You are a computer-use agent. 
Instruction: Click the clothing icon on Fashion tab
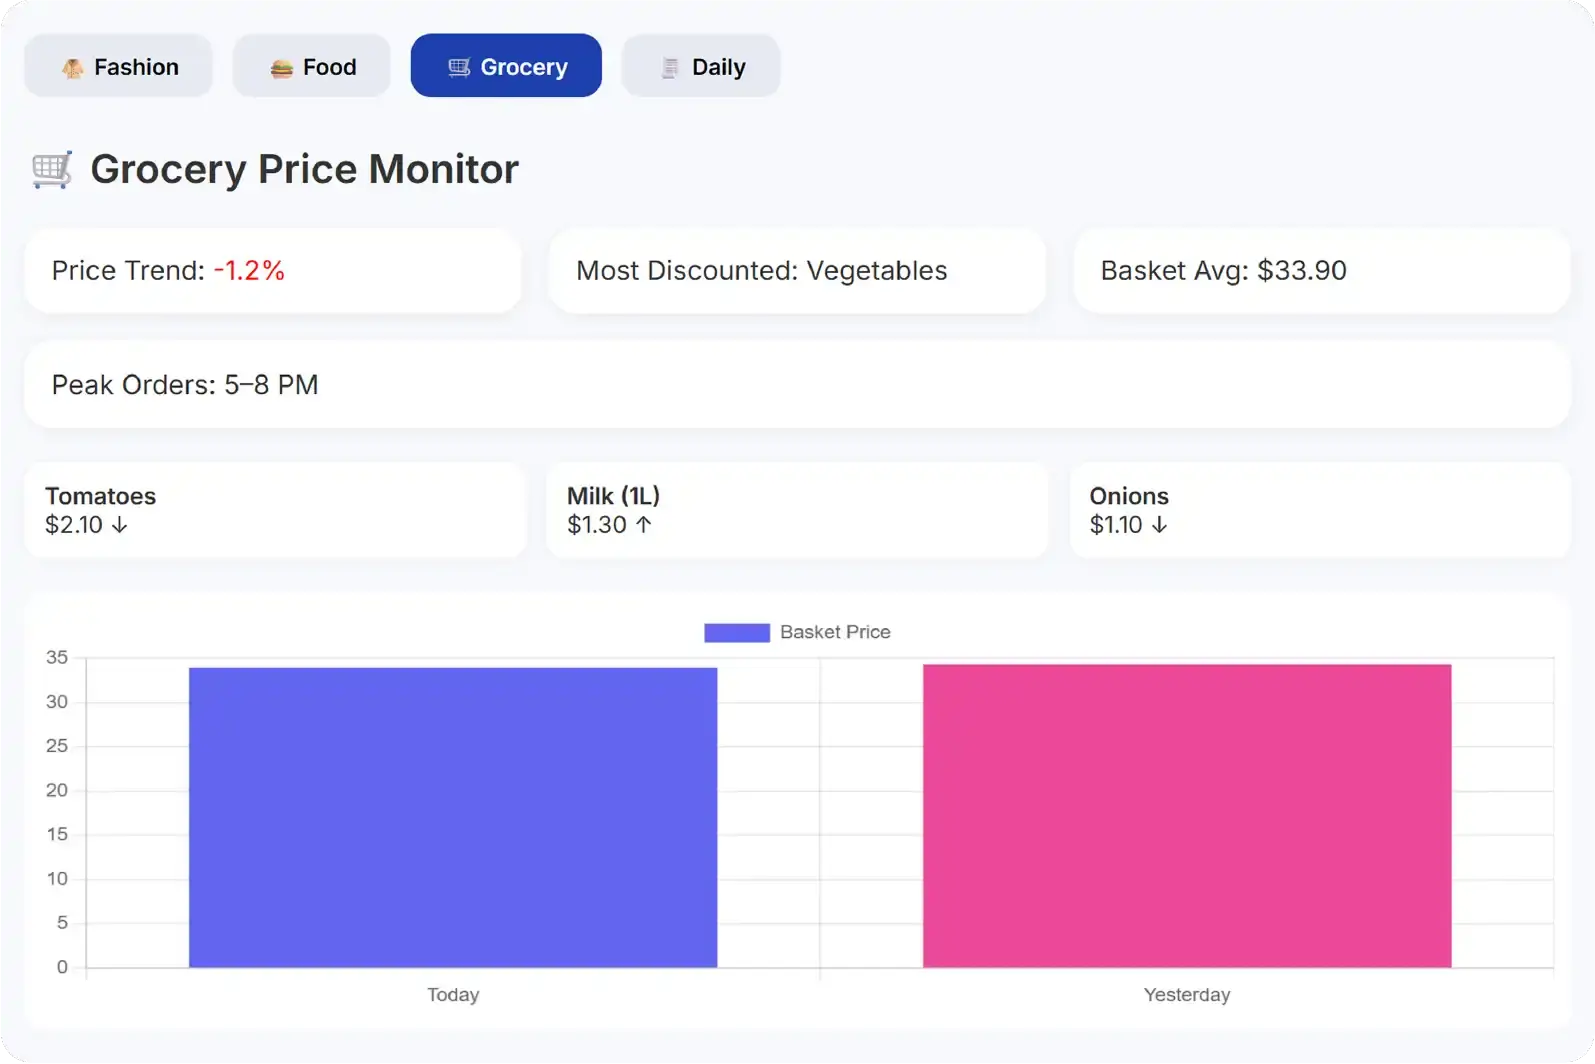[x=72, y=68]
